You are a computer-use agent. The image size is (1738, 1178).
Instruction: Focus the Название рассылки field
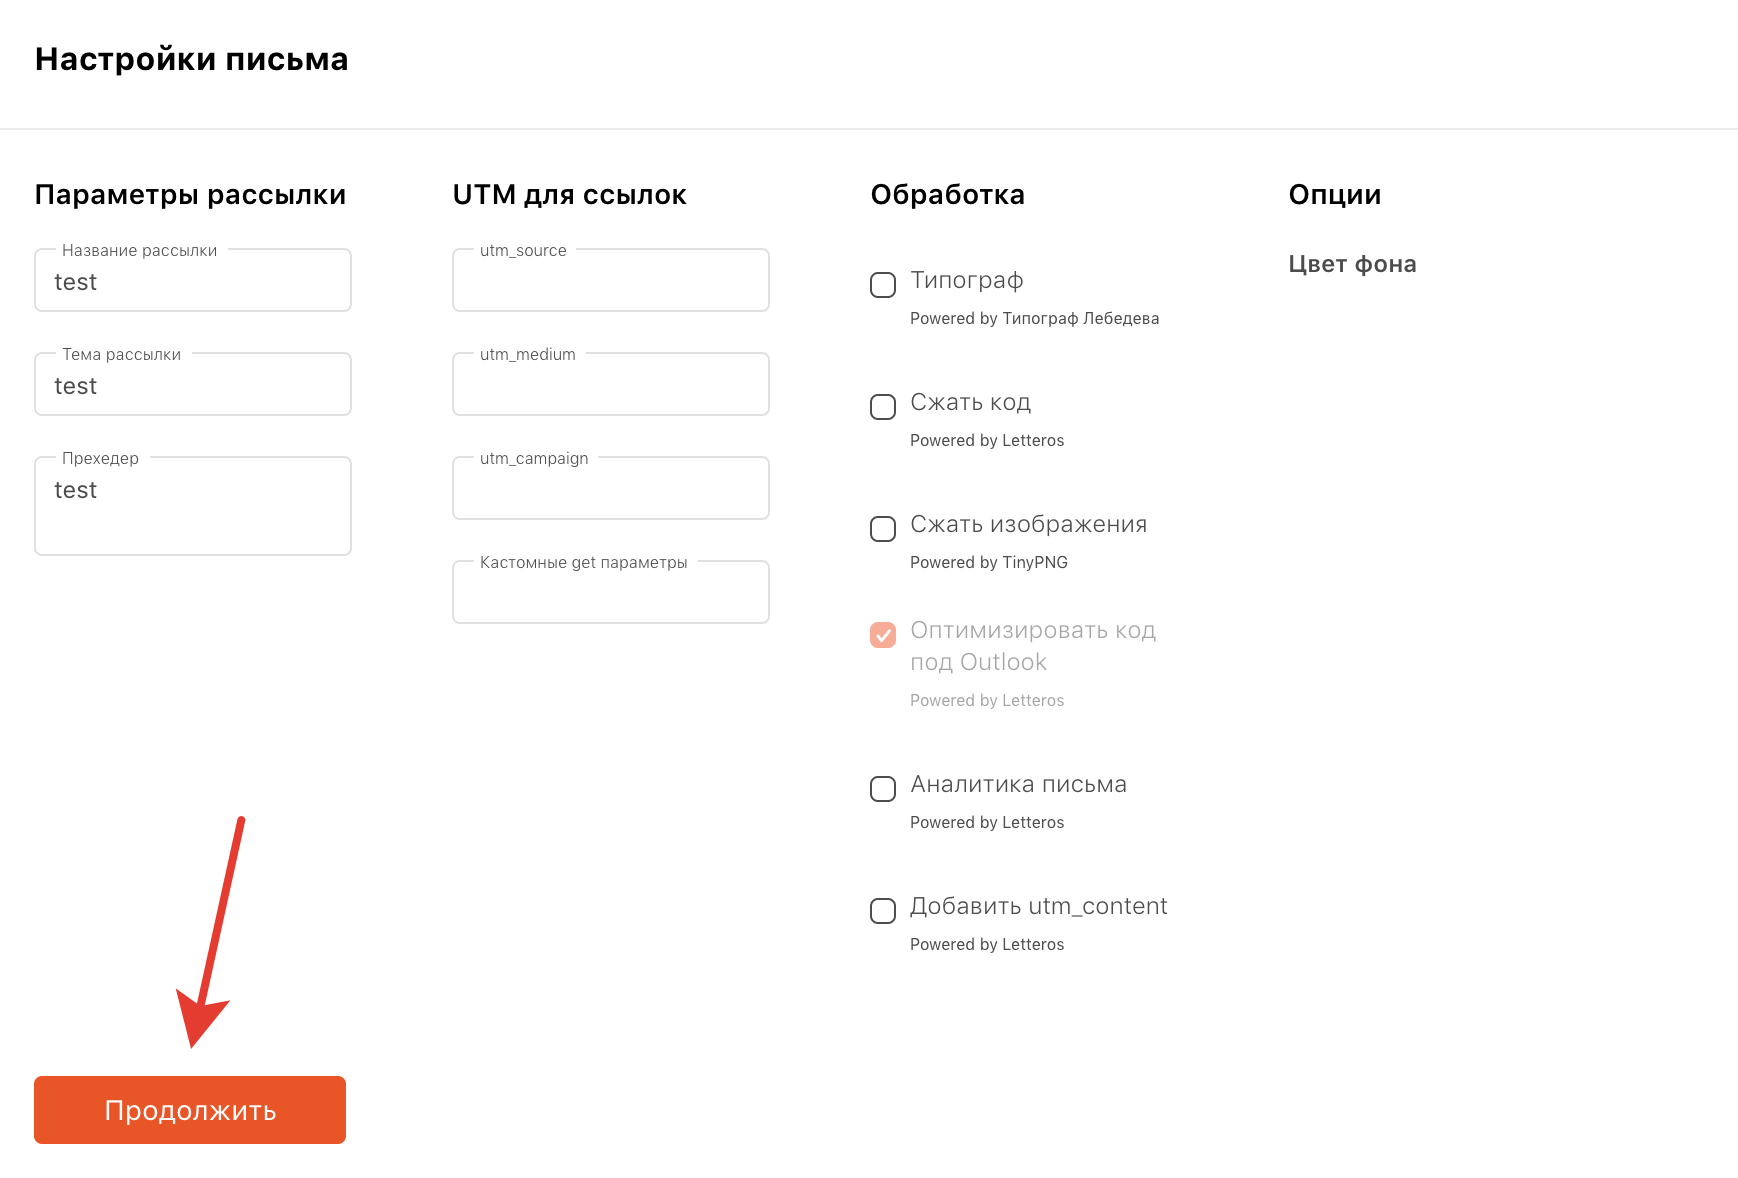[193, 280]
